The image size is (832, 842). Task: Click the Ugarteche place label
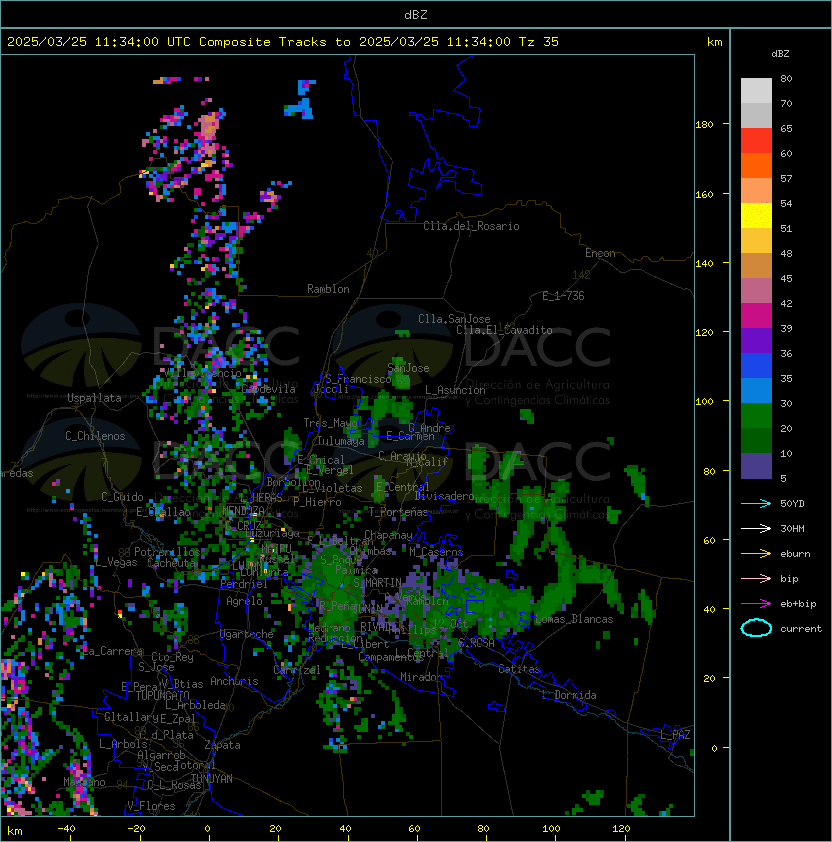click(x=247, y=634)
